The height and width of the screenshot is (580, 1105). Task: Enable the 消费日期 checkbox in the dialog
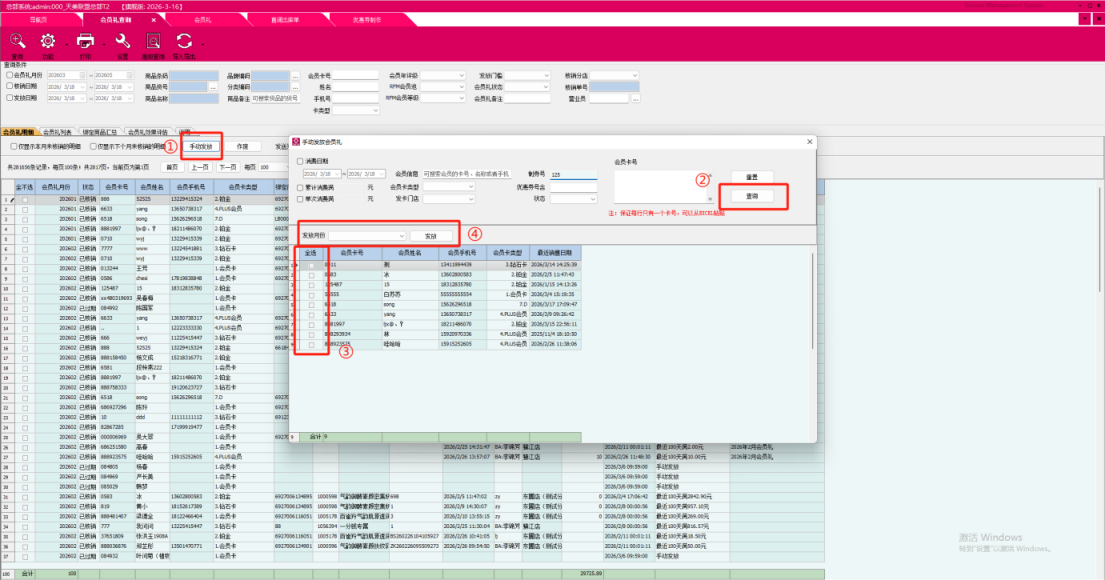click(300, 161)
